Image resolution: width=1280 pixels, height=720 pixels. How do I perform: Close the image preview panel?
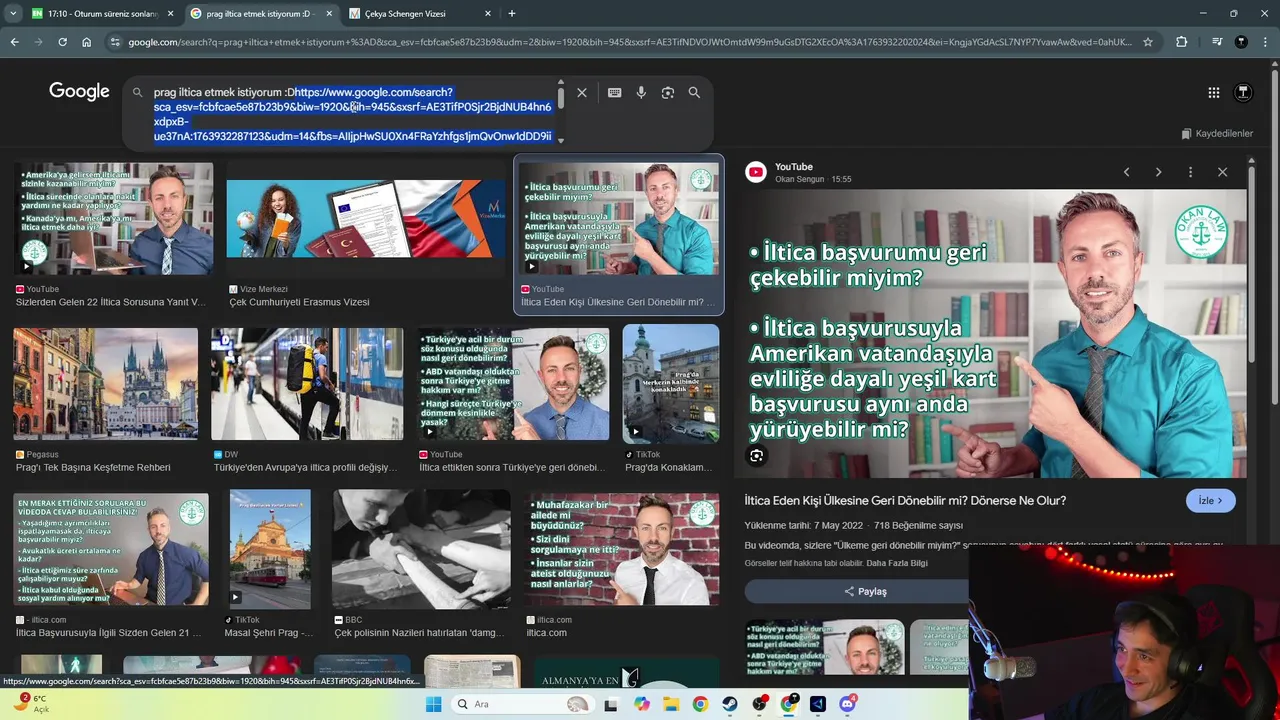coord(1222,172)
